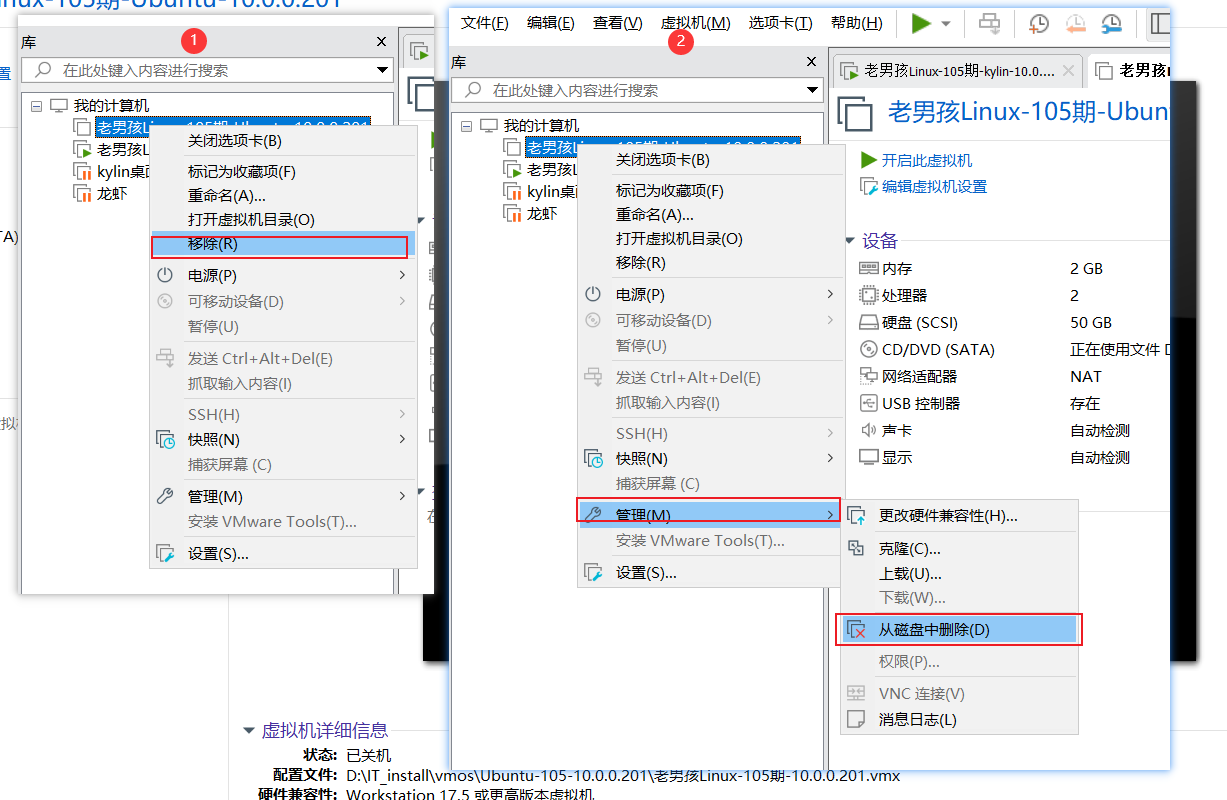Collapse 我的计算机 tree in the left window
Image resolution: width=1227 pixels, height=800 pixels.
[x=36, y=105]
